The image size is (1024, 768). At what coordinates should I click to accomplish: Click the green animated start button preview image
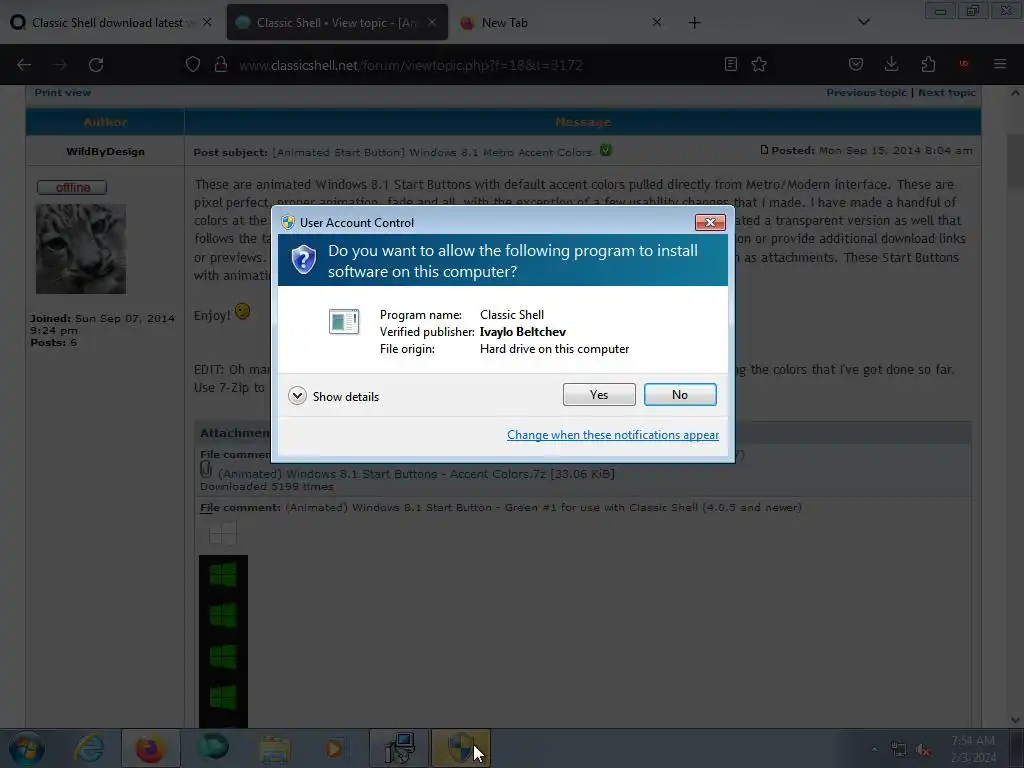(x=223, y=641)
